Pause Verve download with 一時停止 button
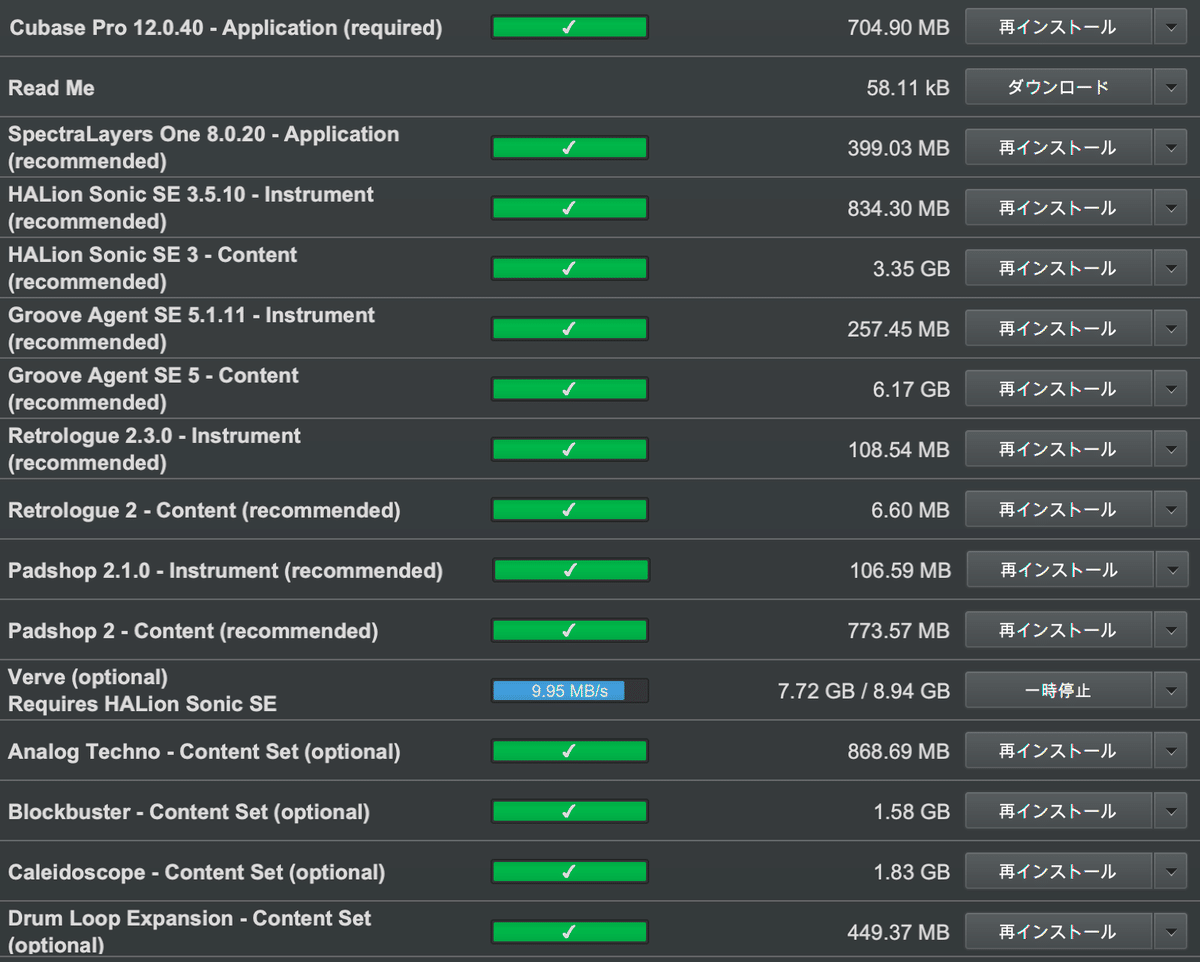 (1058, 690)
